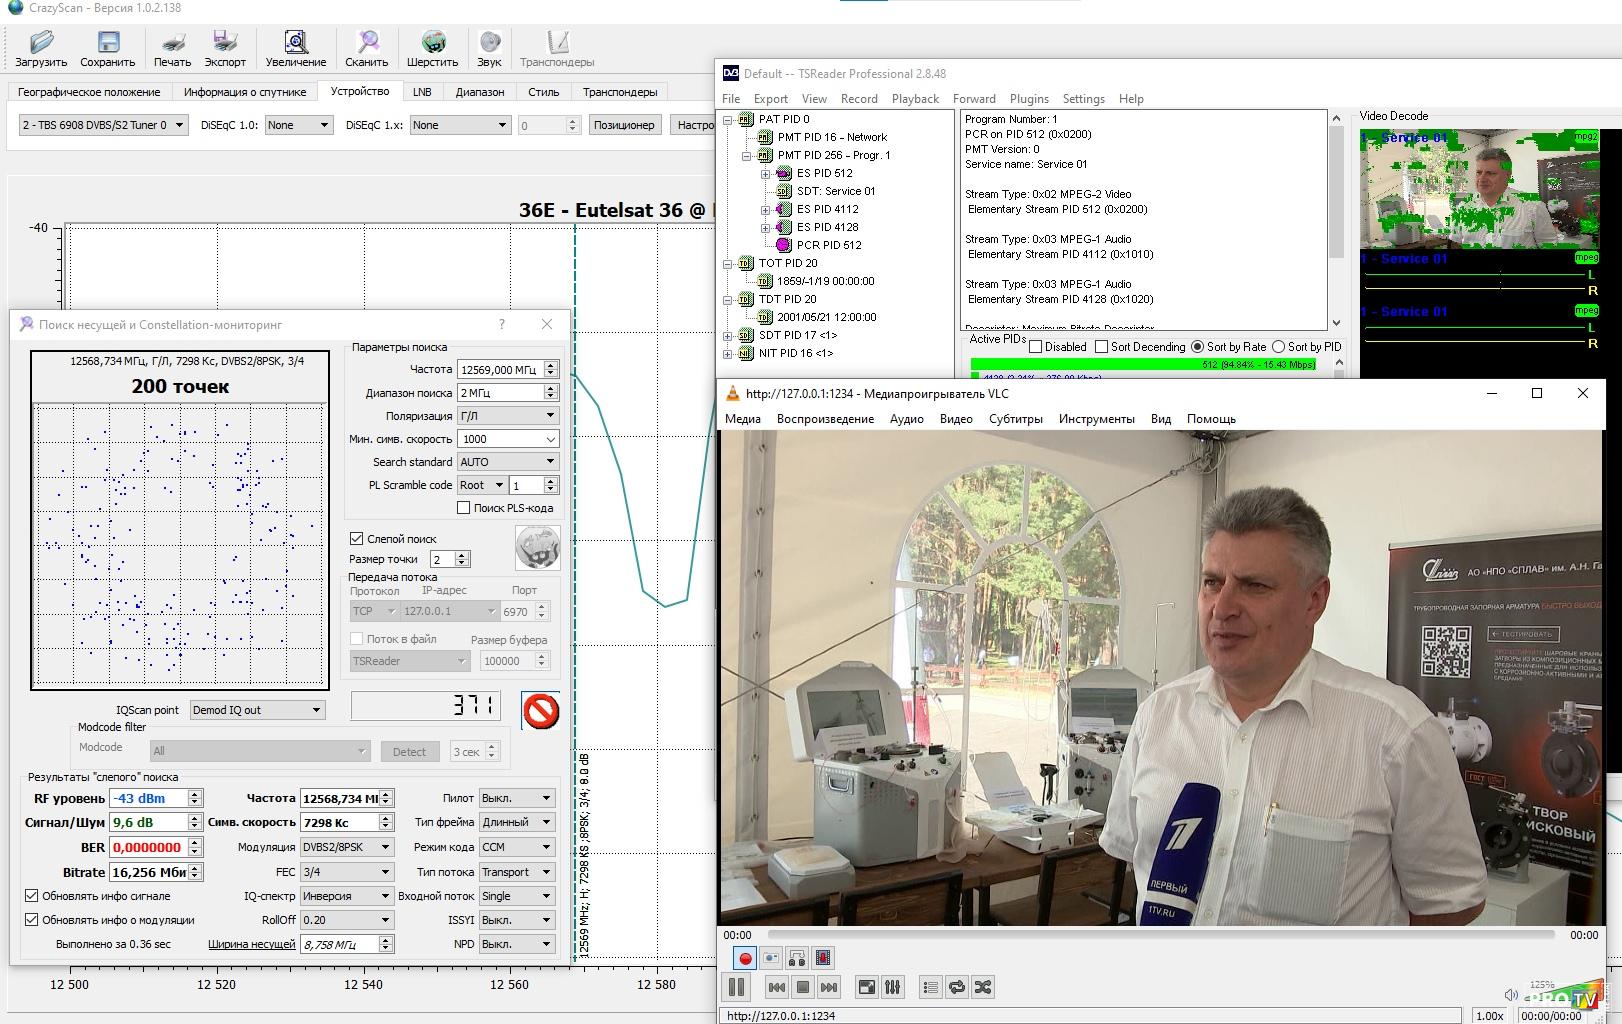Enable the Поиск PLS-кода checkbox
Image resolution: width=1622 pixels, height=1024 pixels.
click(464, 508)
